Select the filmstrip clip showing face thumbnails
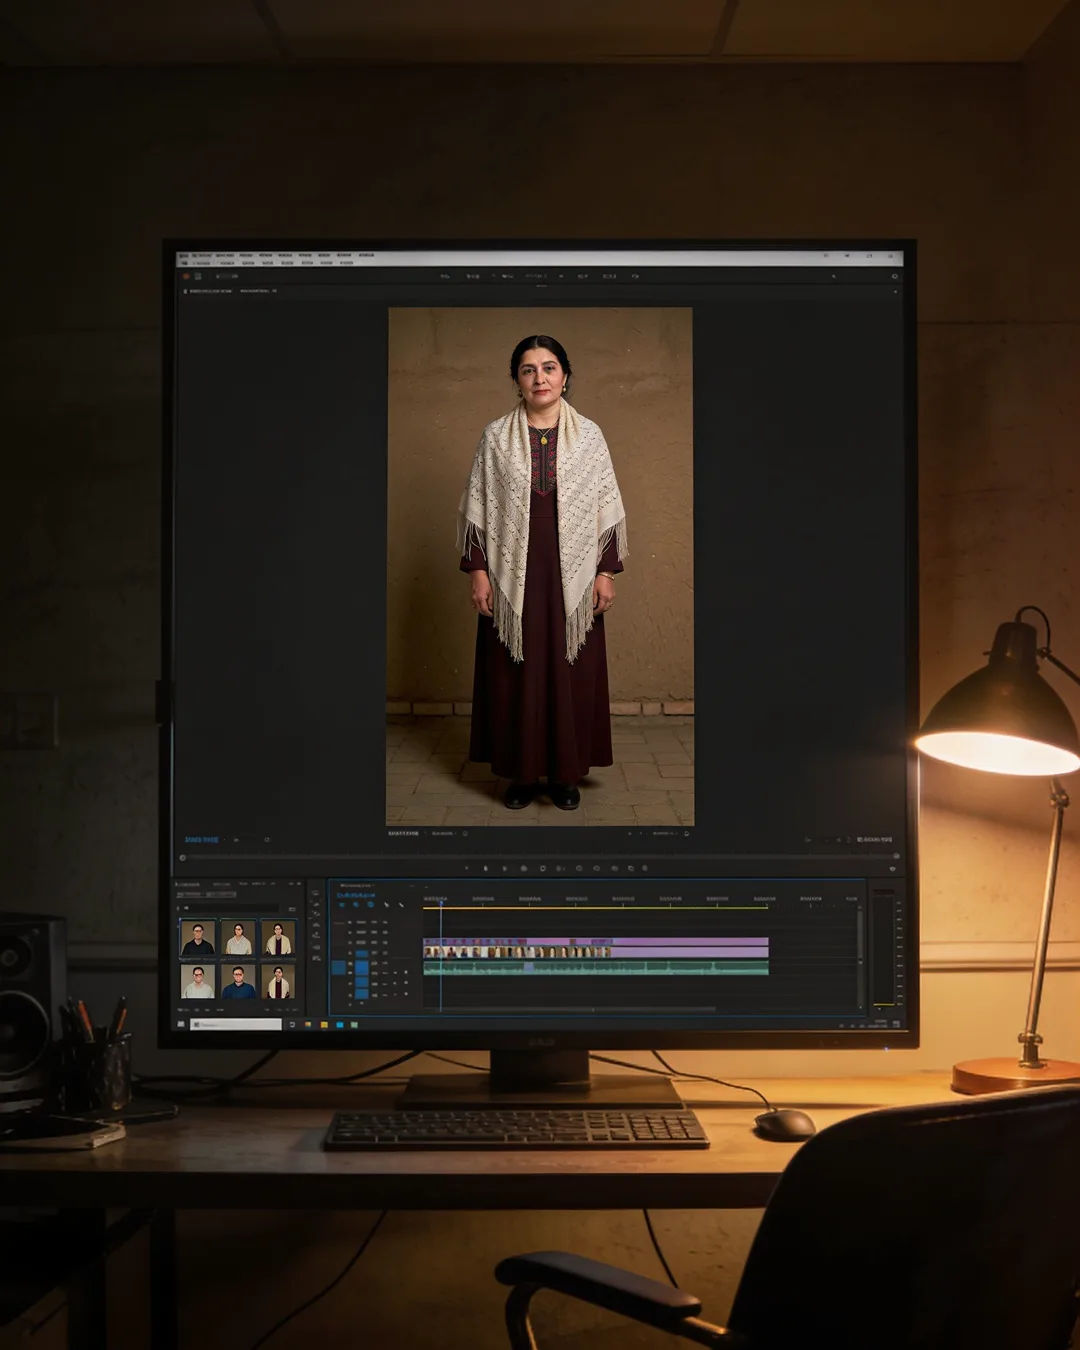Image resolution: width=1080 pixels, height=1350 pixels. pyautogui.click(x=516, y=952)
